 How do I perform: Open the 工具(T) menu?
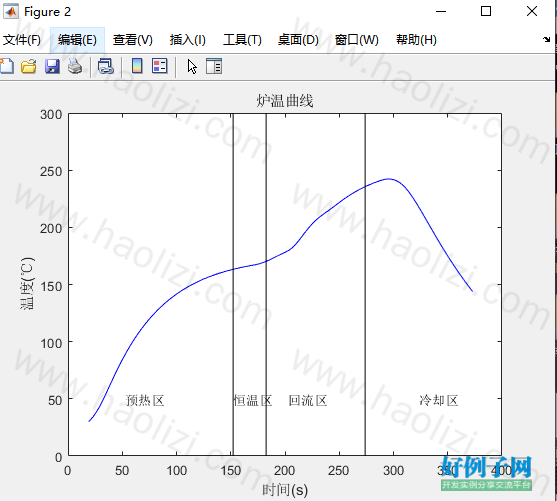pos(242,40)
